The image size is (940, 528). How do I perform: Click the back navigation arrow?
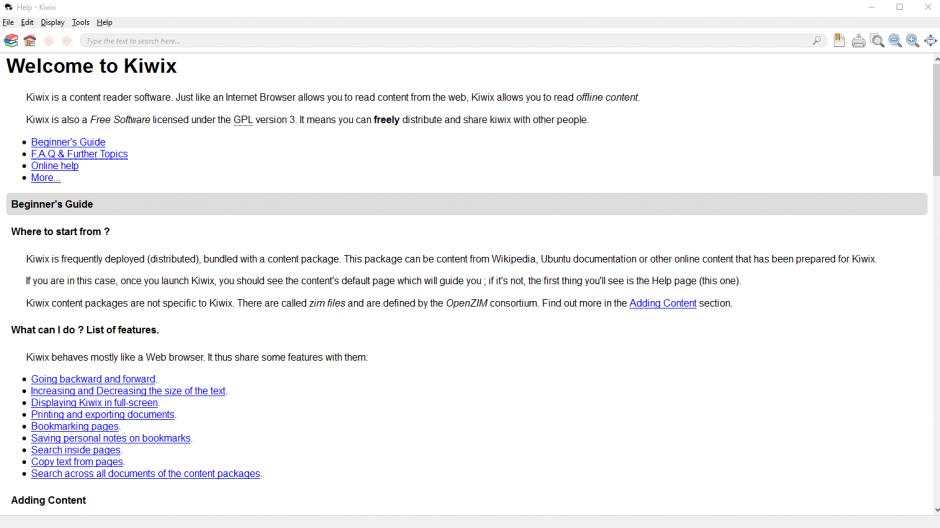pos(49,41)
